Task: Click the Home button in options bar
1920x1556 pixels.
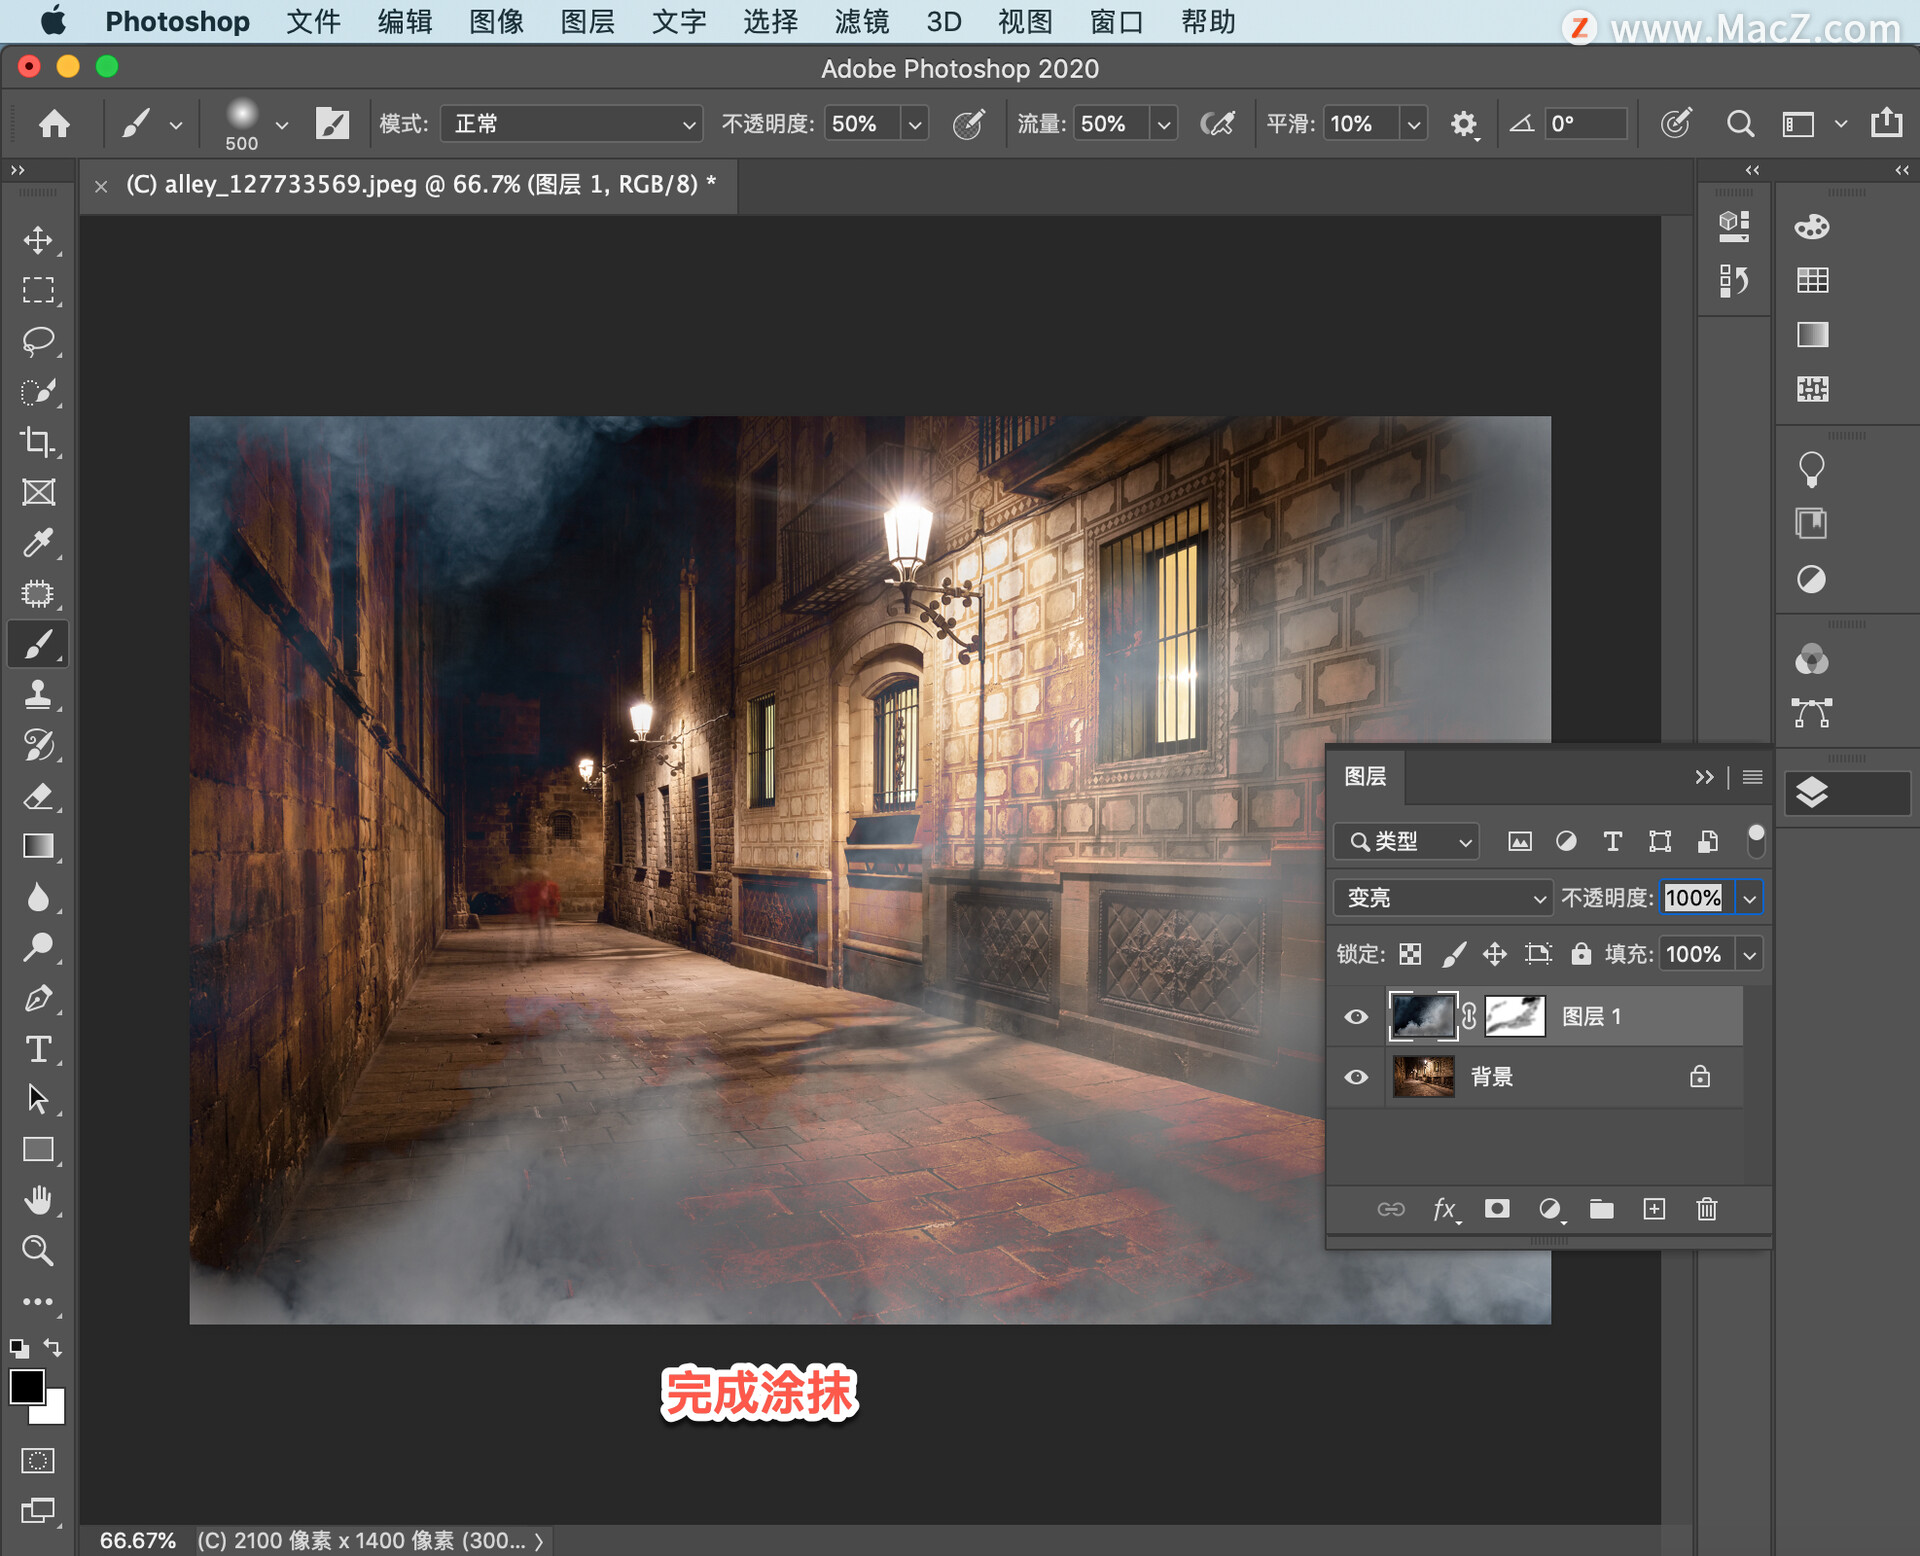Action: click(54, 124)
